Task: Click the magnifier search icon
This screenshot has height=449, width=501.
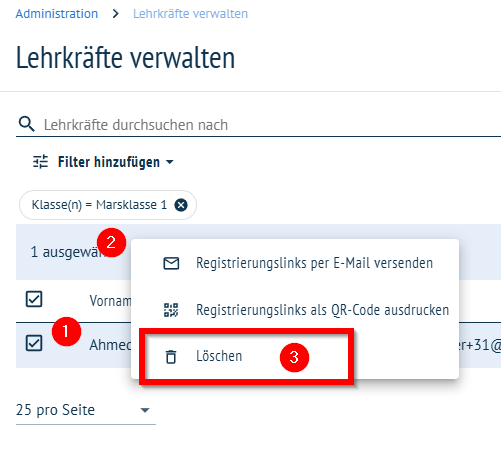Action: tap(27, 124)
